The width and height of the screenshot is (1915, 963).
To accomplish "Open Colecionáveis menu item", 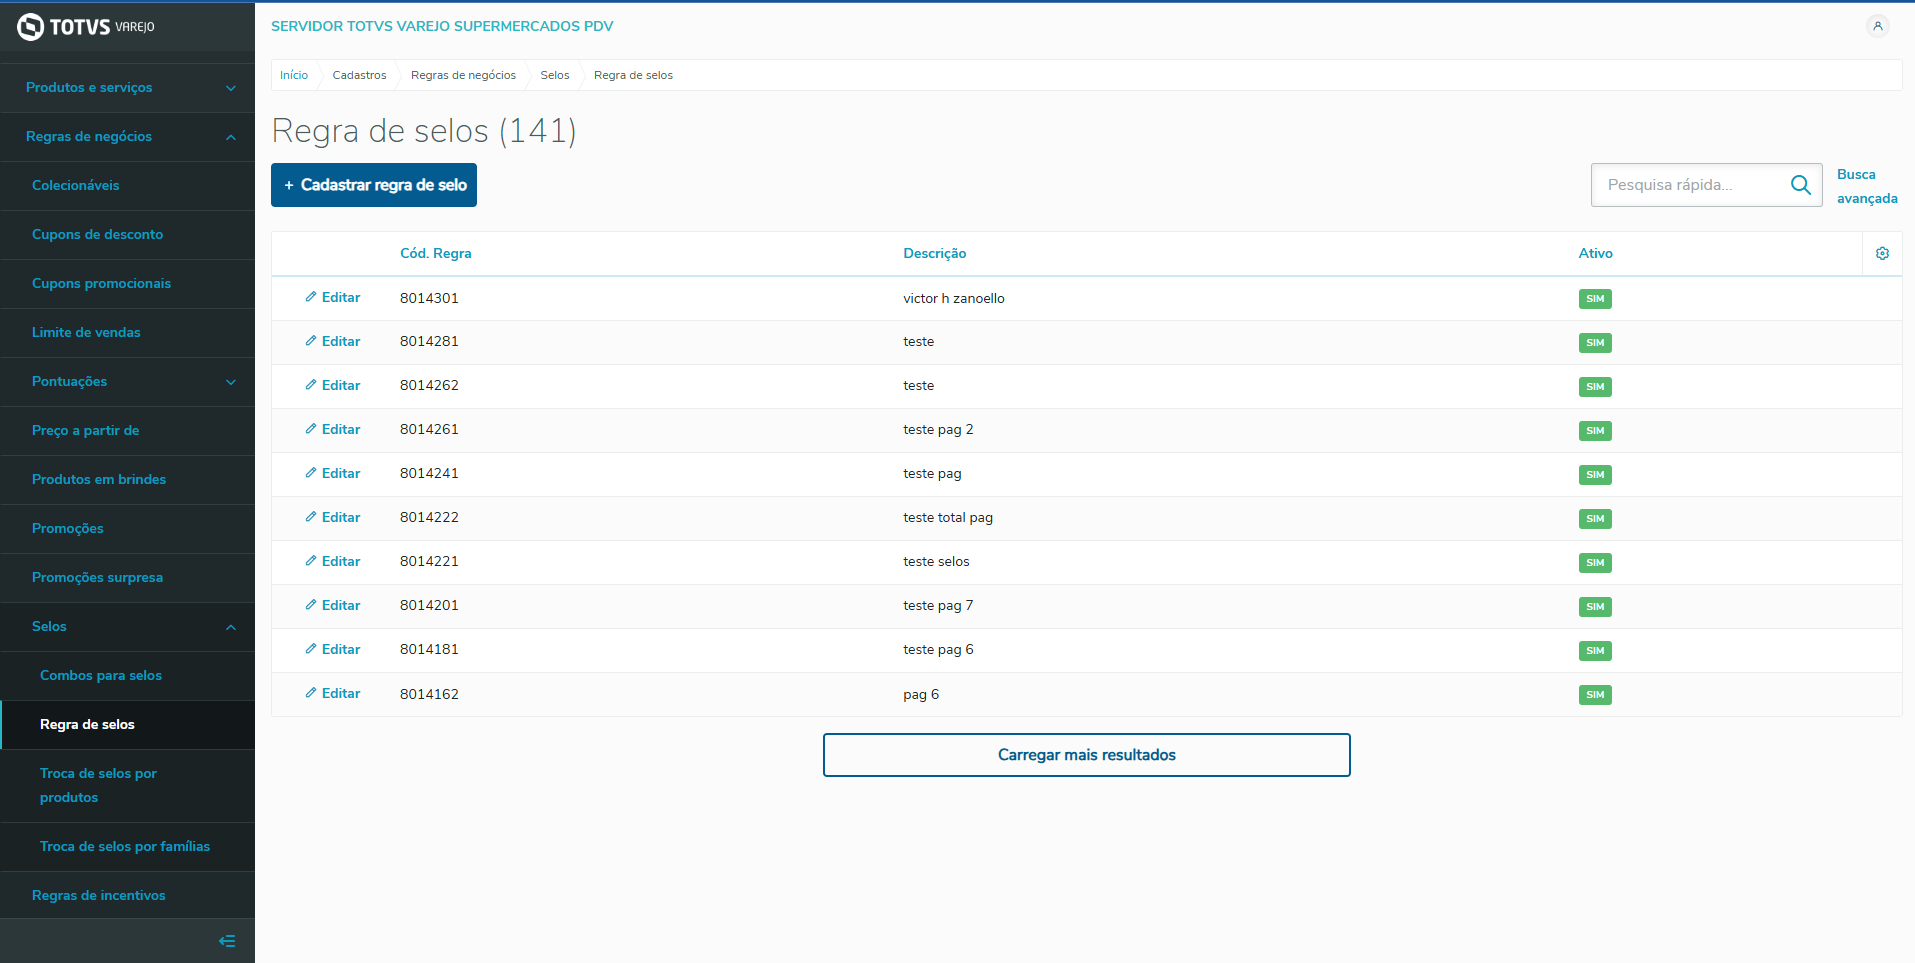I will pos(127,186).
